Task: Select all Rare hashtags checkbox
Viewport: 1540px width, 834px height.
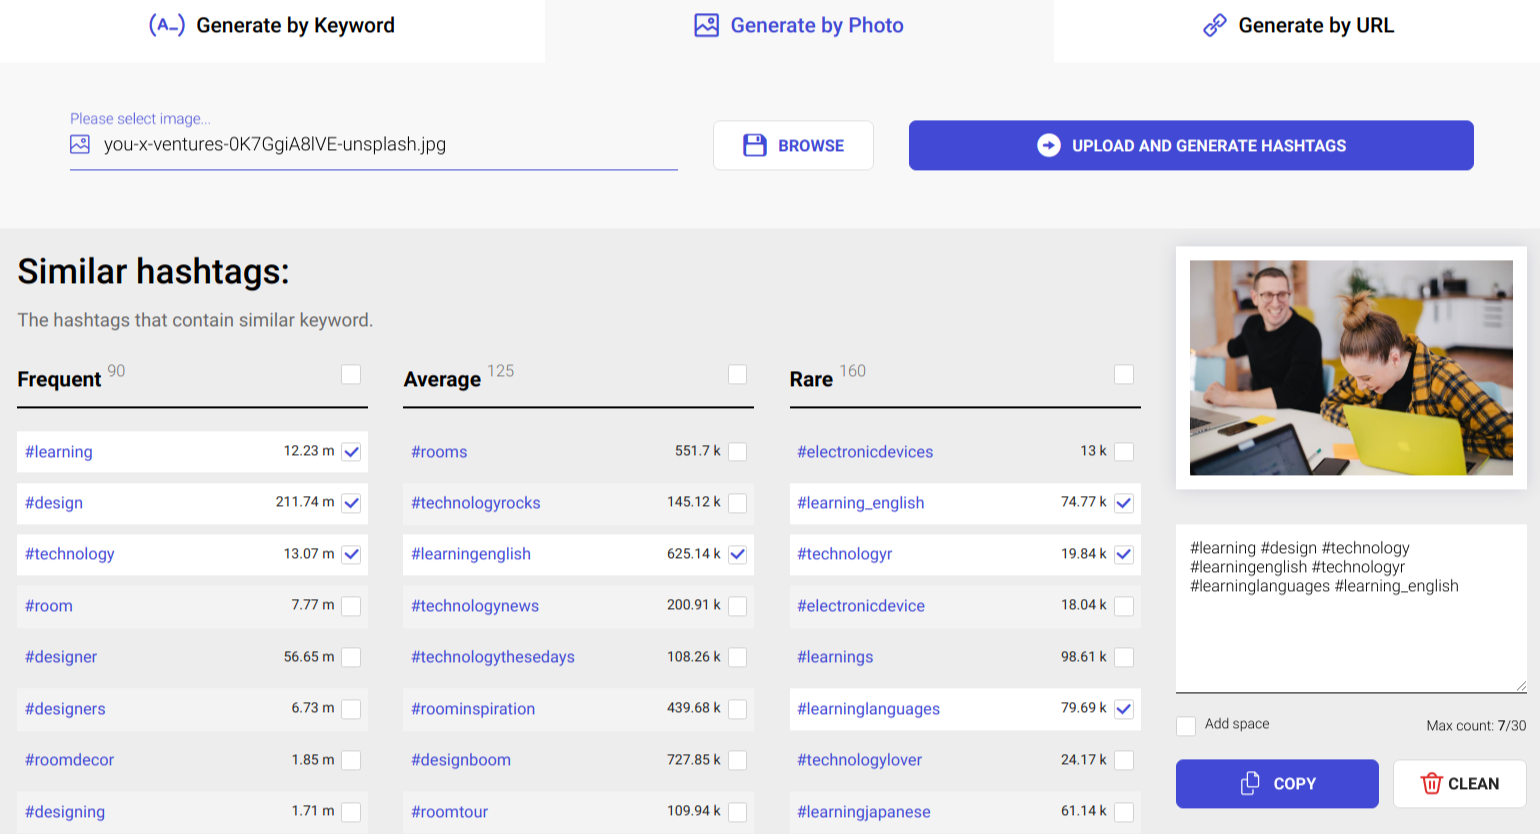Action: coord(1124,374)
